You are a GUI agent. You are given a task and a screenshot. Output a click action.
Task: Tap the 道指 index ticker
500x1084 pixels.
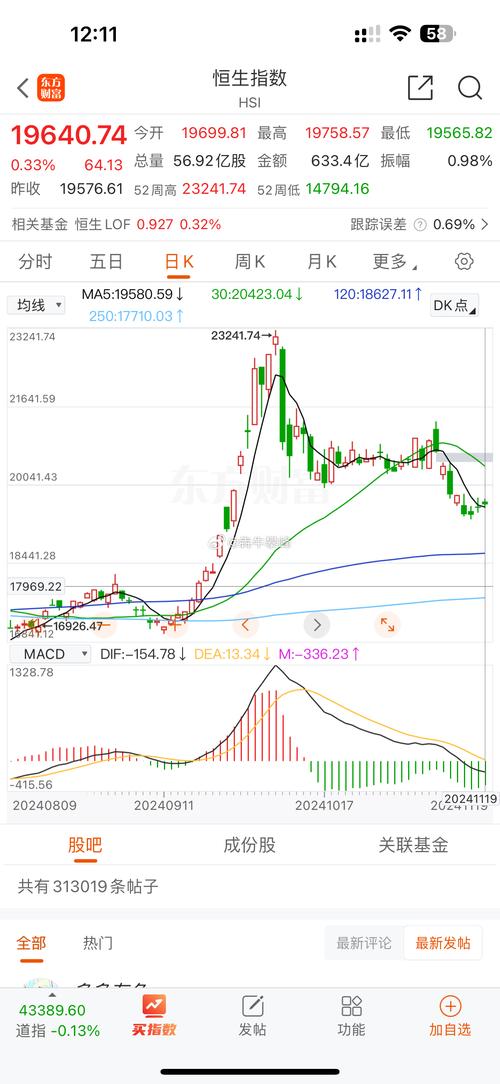click(58, 1020)
